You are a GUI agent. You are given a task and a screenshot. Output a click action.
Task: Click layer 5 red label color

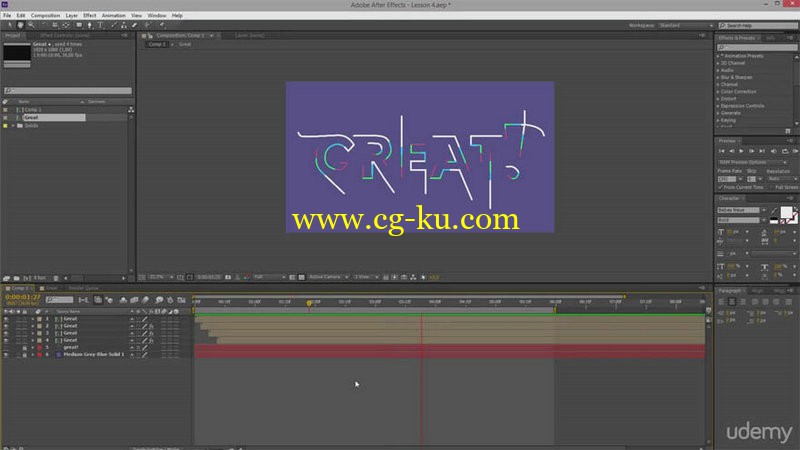pyautogui.click(x=39, y=347)
